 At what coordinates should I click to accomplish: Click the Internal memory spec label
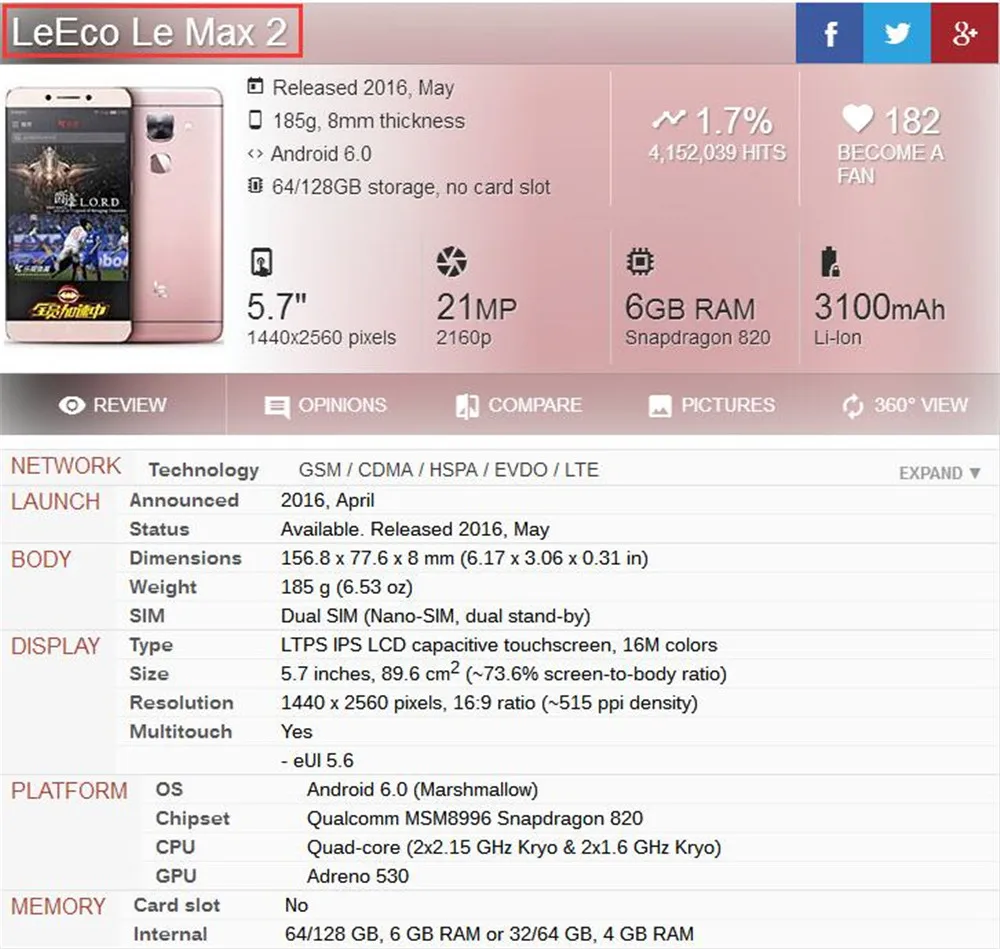coord(170,934)
